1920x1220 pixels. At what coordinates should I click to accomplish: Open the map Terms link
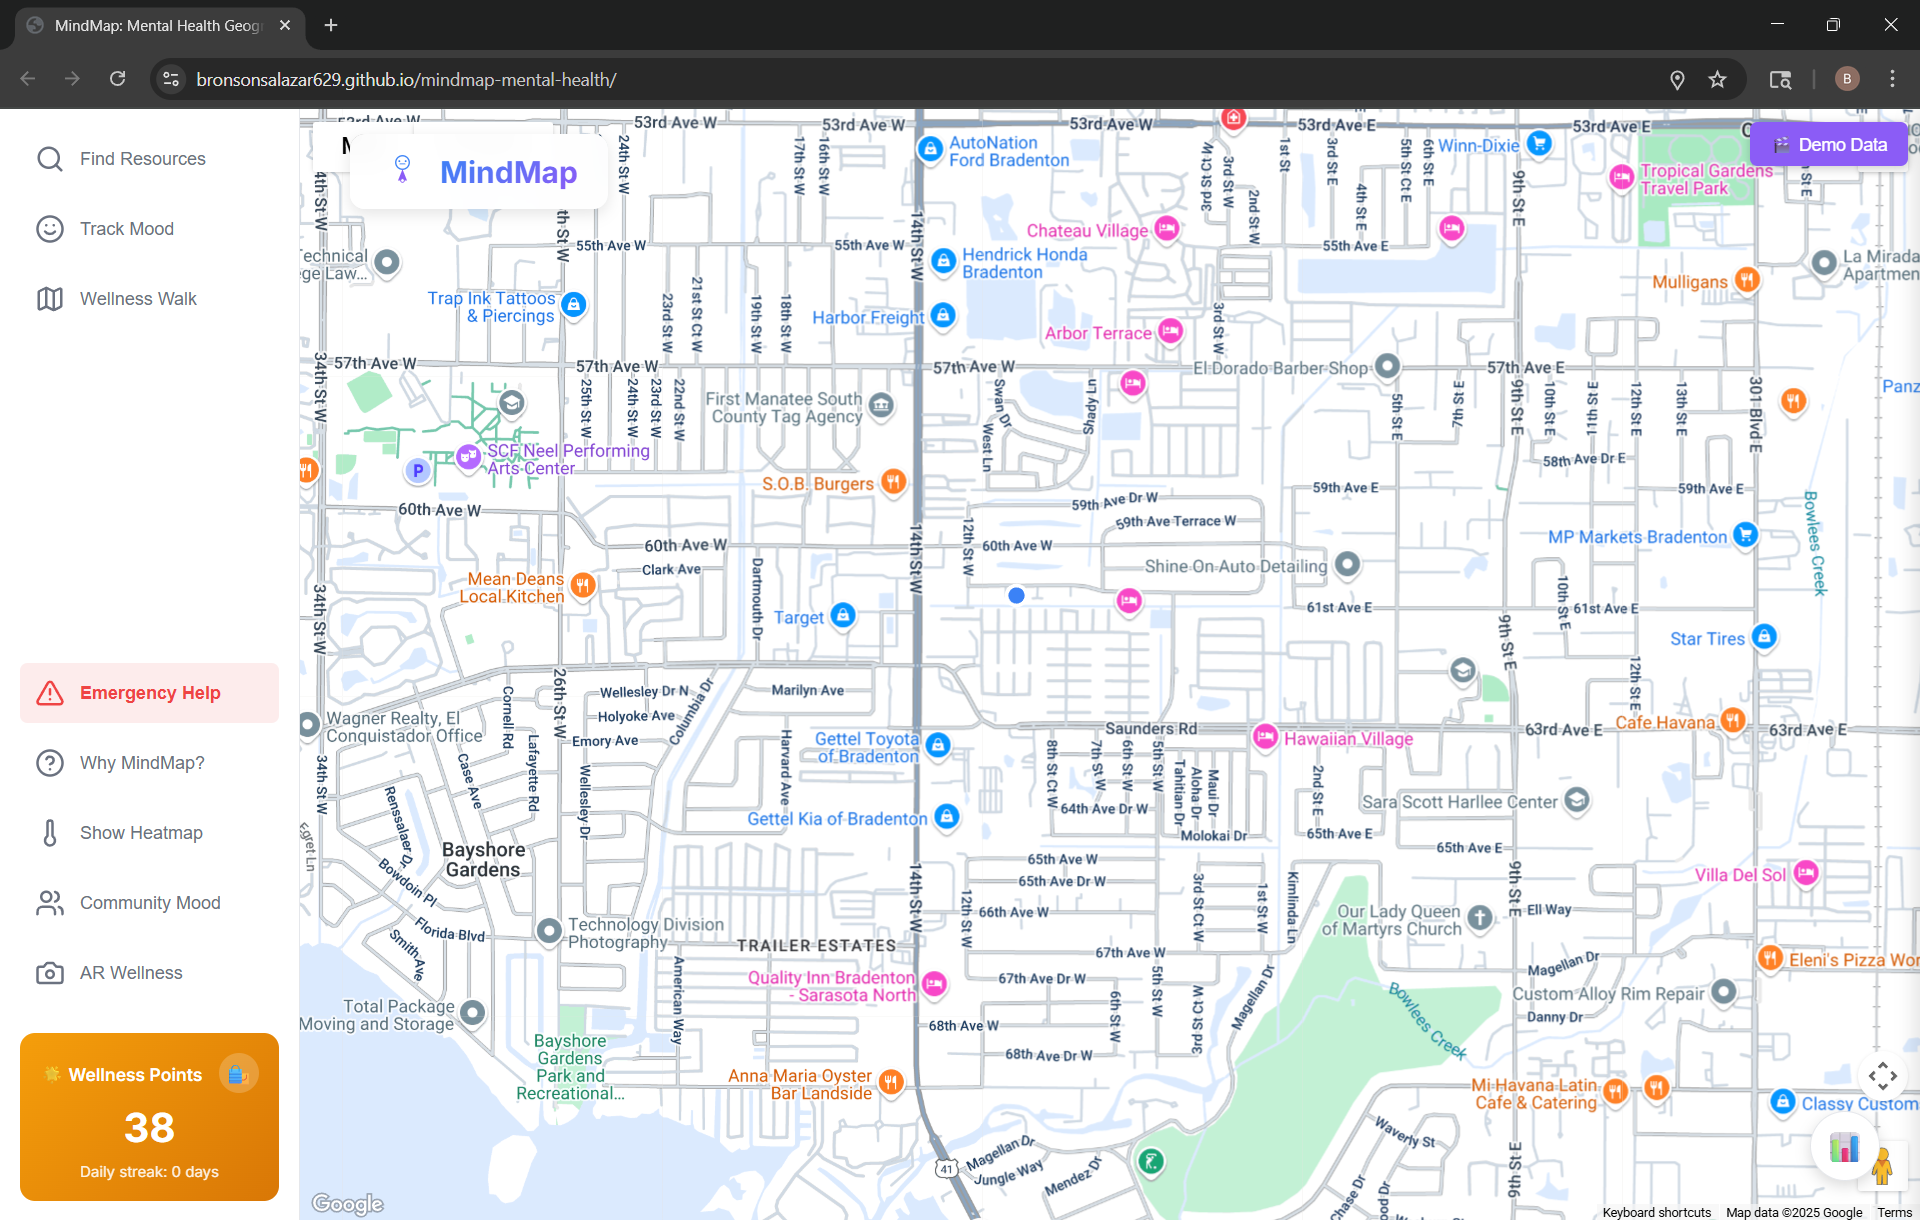coord(1894,1212)
